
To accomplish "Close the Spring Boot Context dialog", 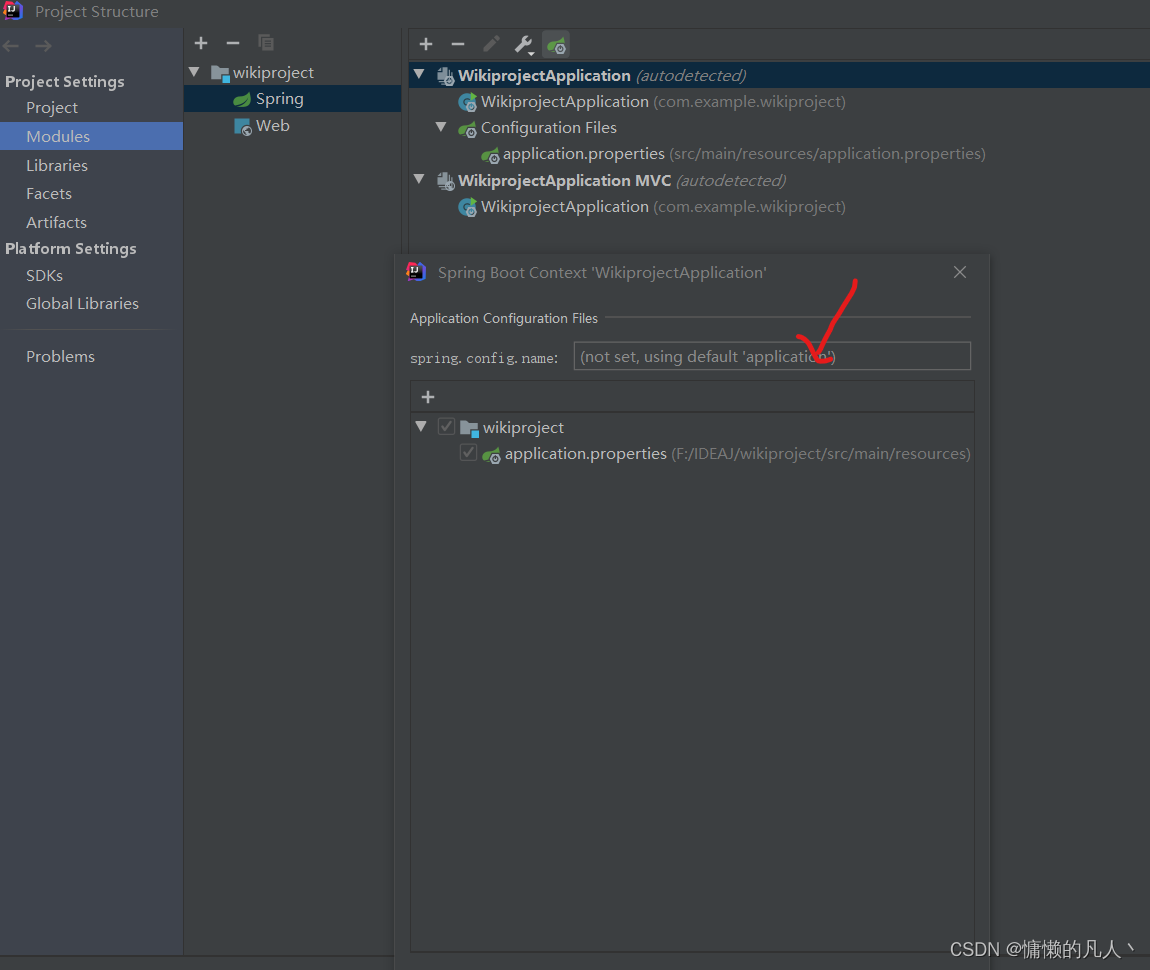I will pyautogui.click(x=959, y=272).
